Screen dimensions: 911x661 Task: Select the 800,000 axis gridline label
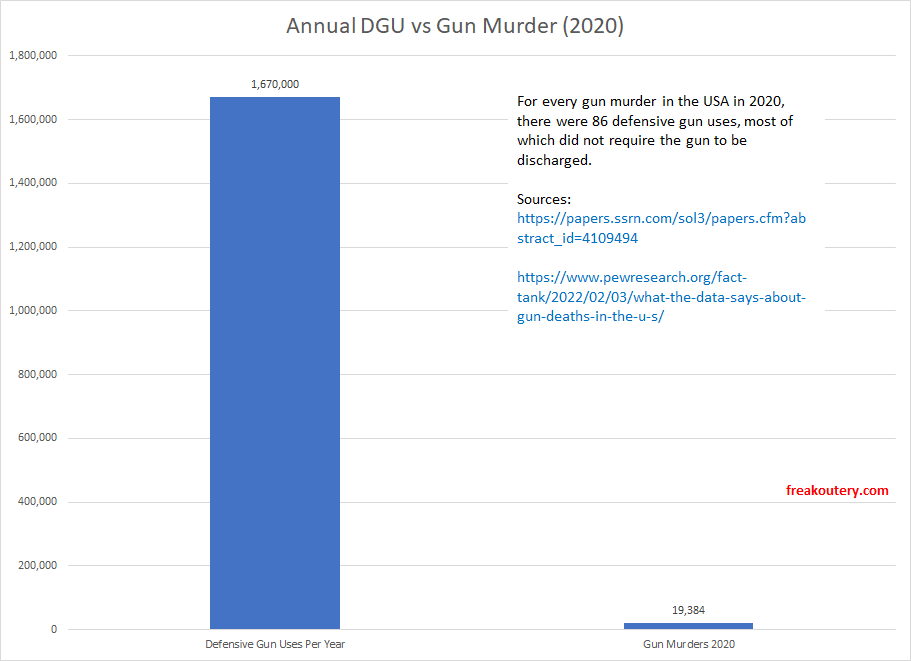pos(37,374)
